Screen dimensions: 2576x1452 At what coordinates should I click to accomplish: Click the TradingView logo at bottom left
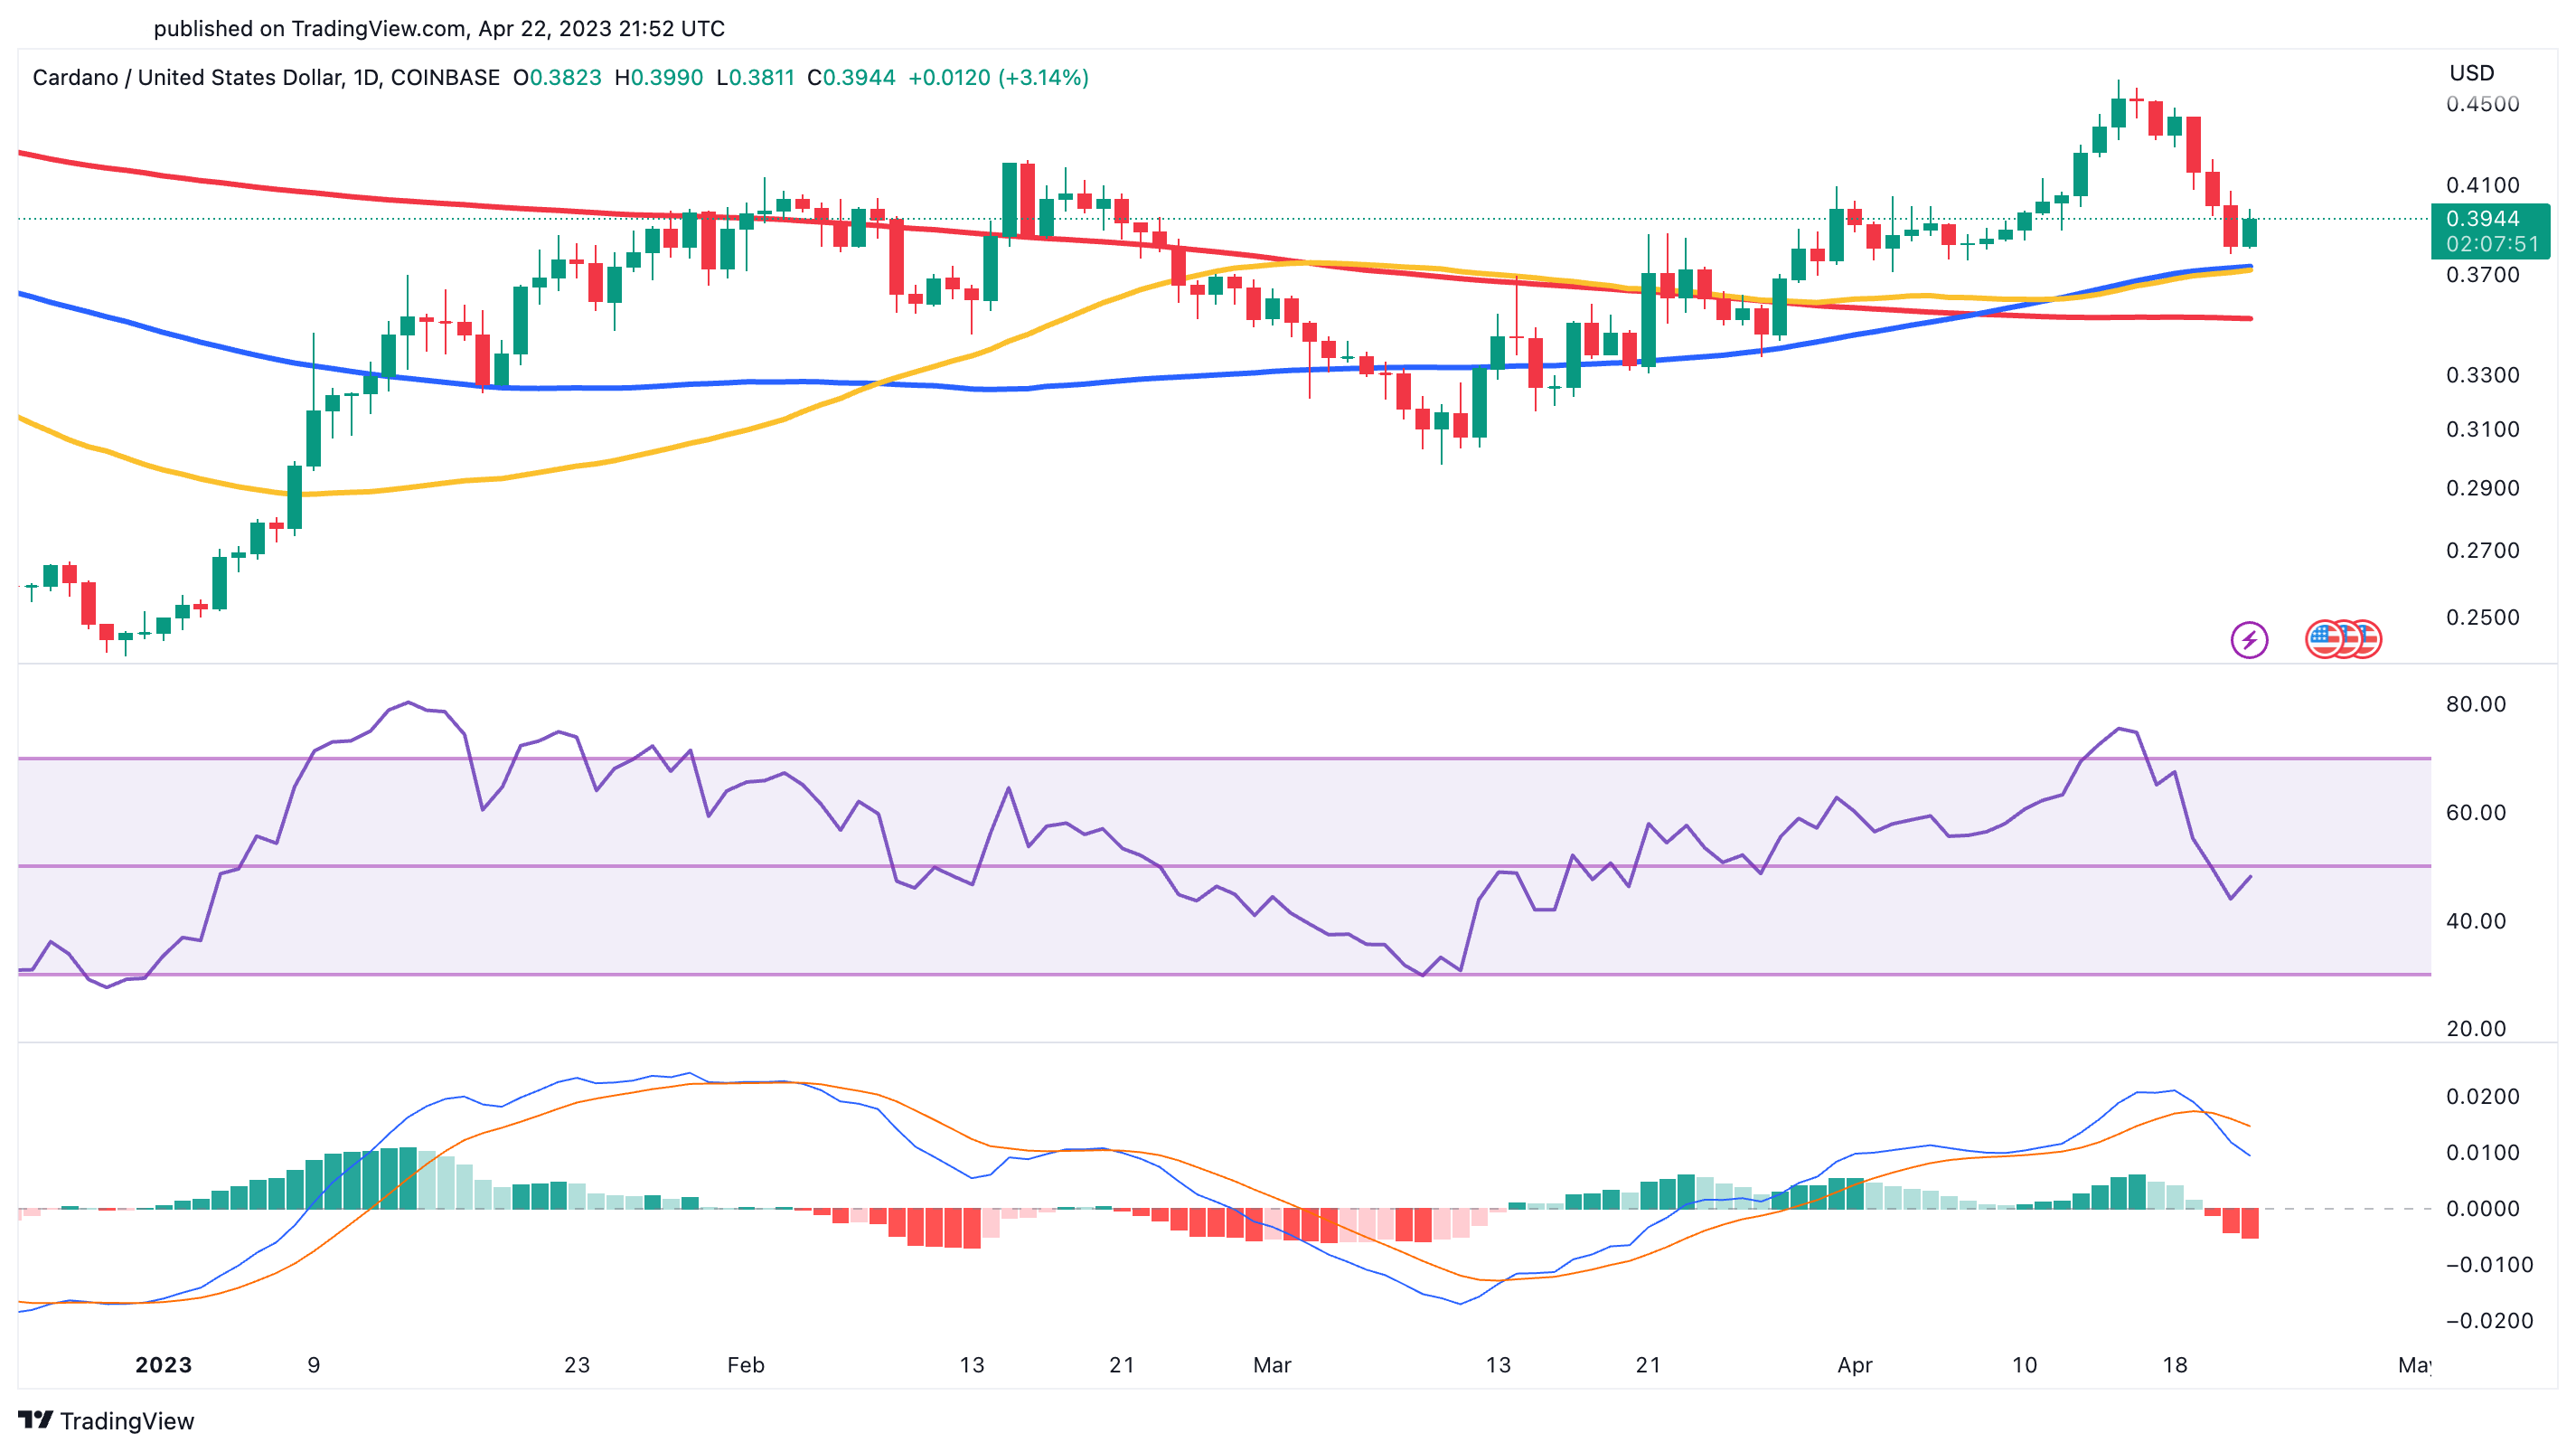(x=35, y=1420)
